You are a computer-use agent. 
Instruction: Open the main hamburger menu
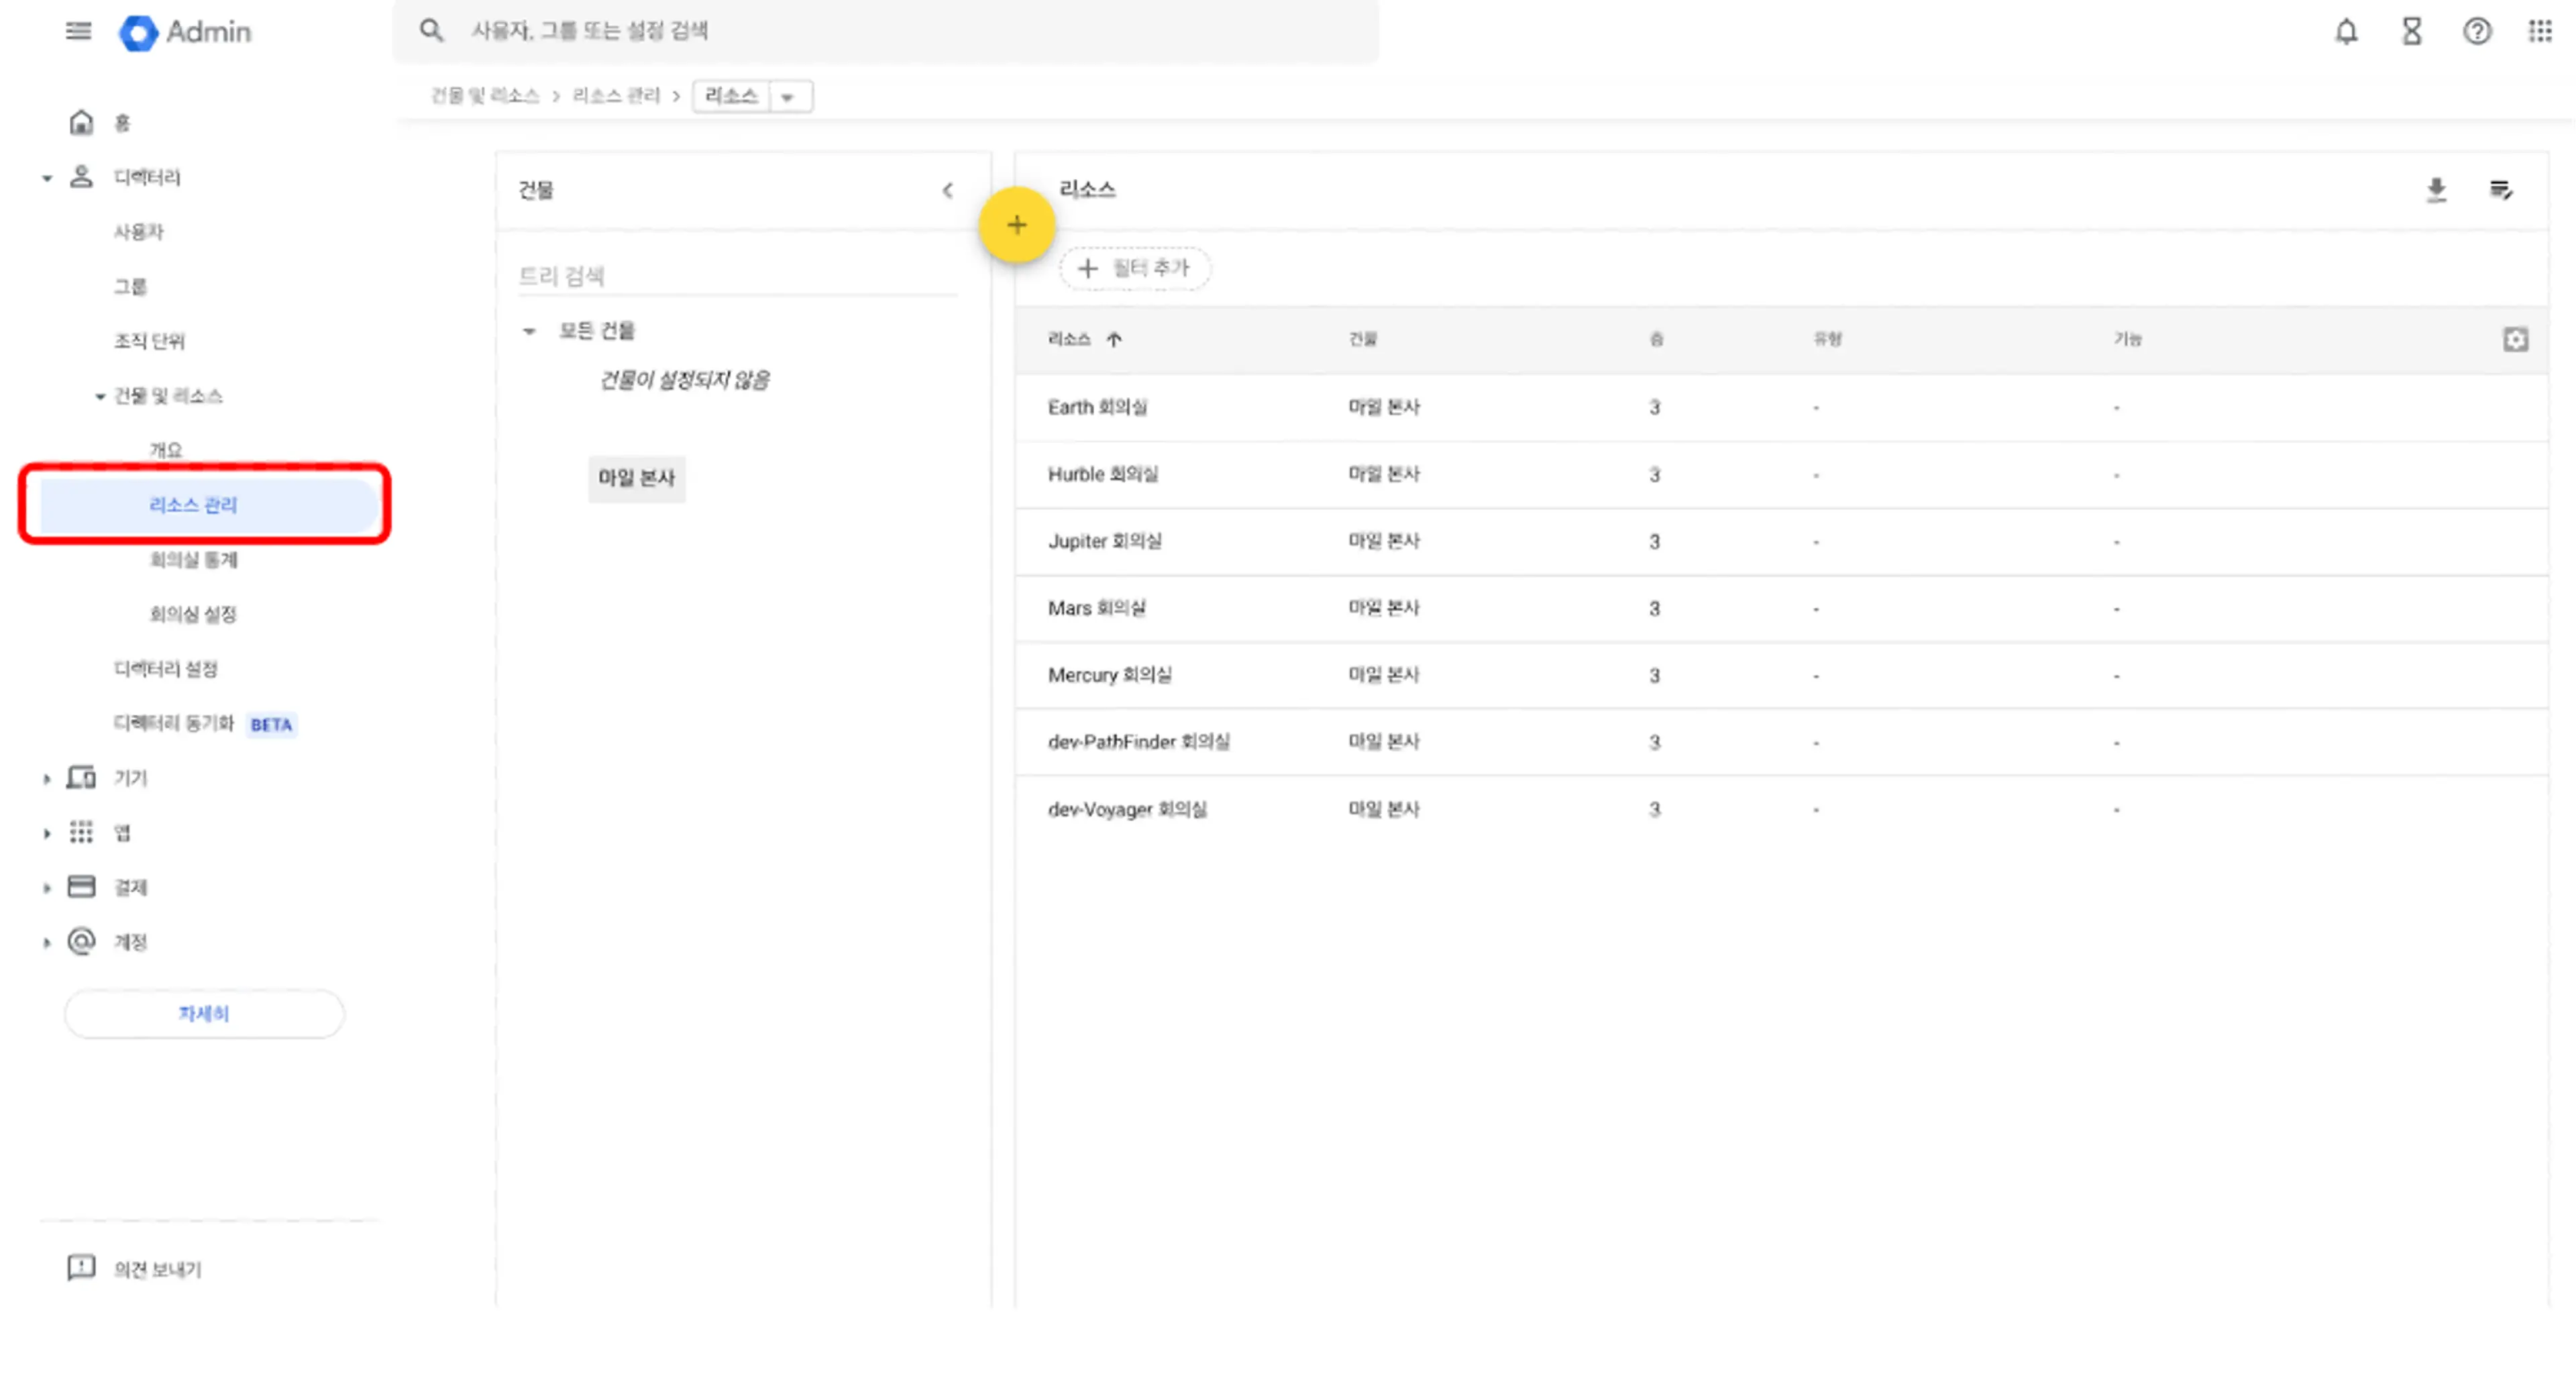[78, 31]
